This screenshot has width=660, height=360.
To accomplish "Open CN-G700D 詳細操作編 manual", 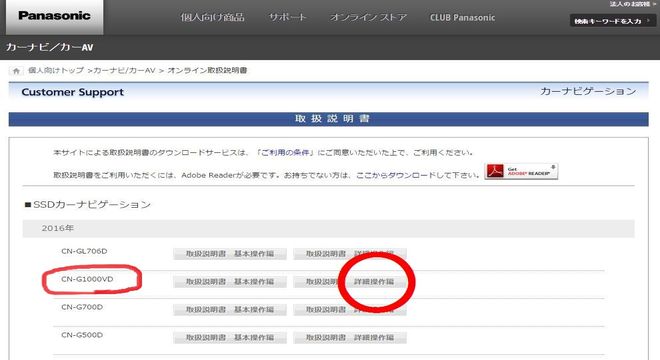I will 350,309.
